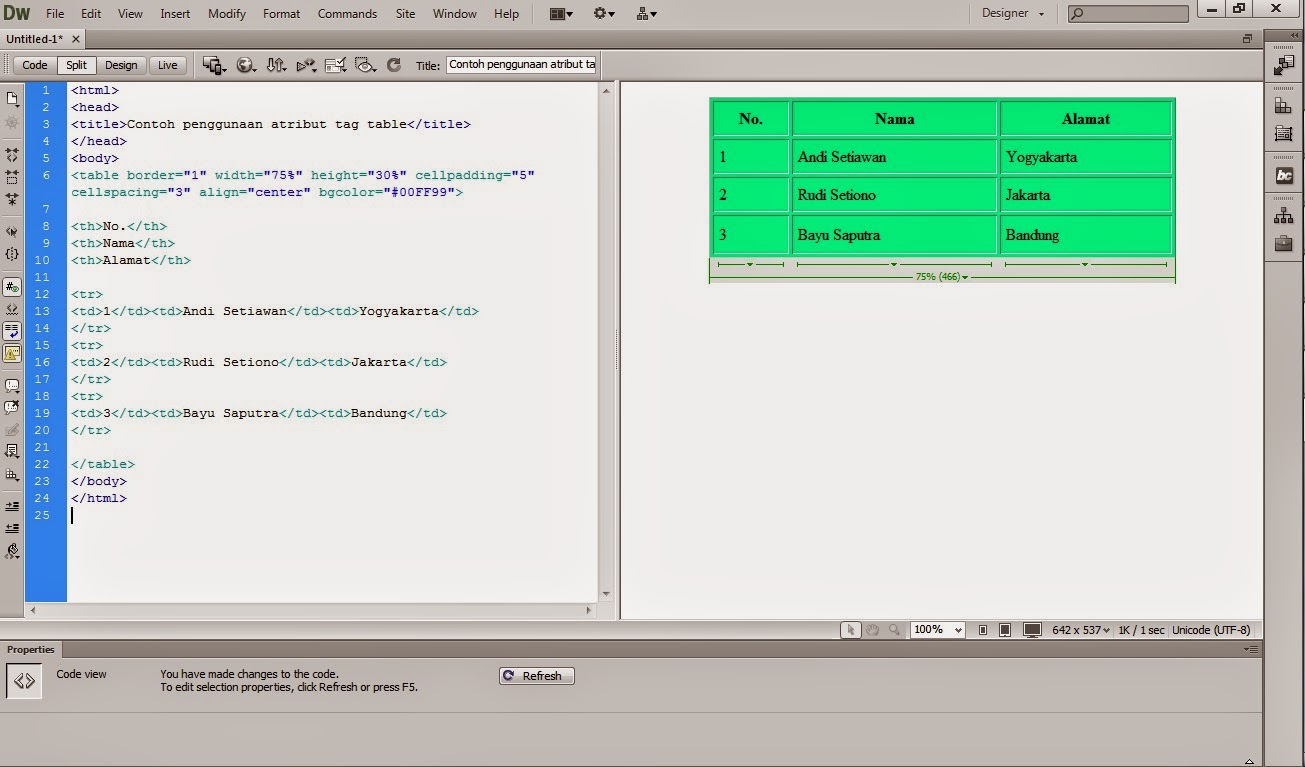Select the Zoom magnifier tool in status bar
Image resolution: width=1305 pixels, height=767 pixels.
(x=894, y=630)
